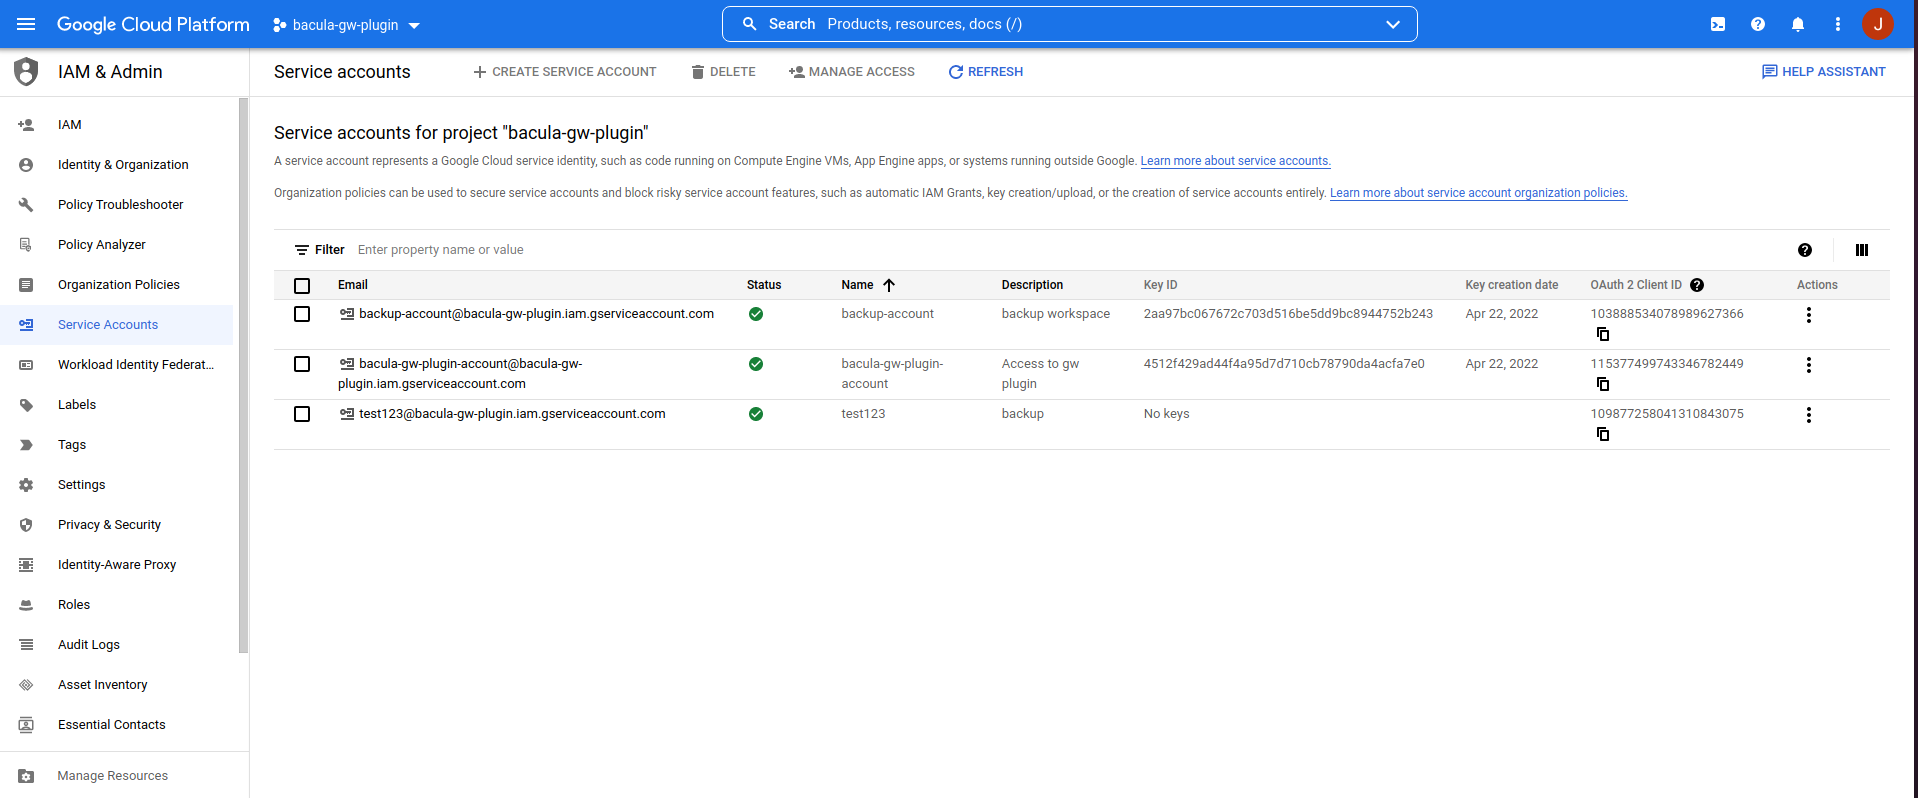This screenshot has width=1918, height=798.
Task: Click the Manage Resources icon
Action: [26, 776]
